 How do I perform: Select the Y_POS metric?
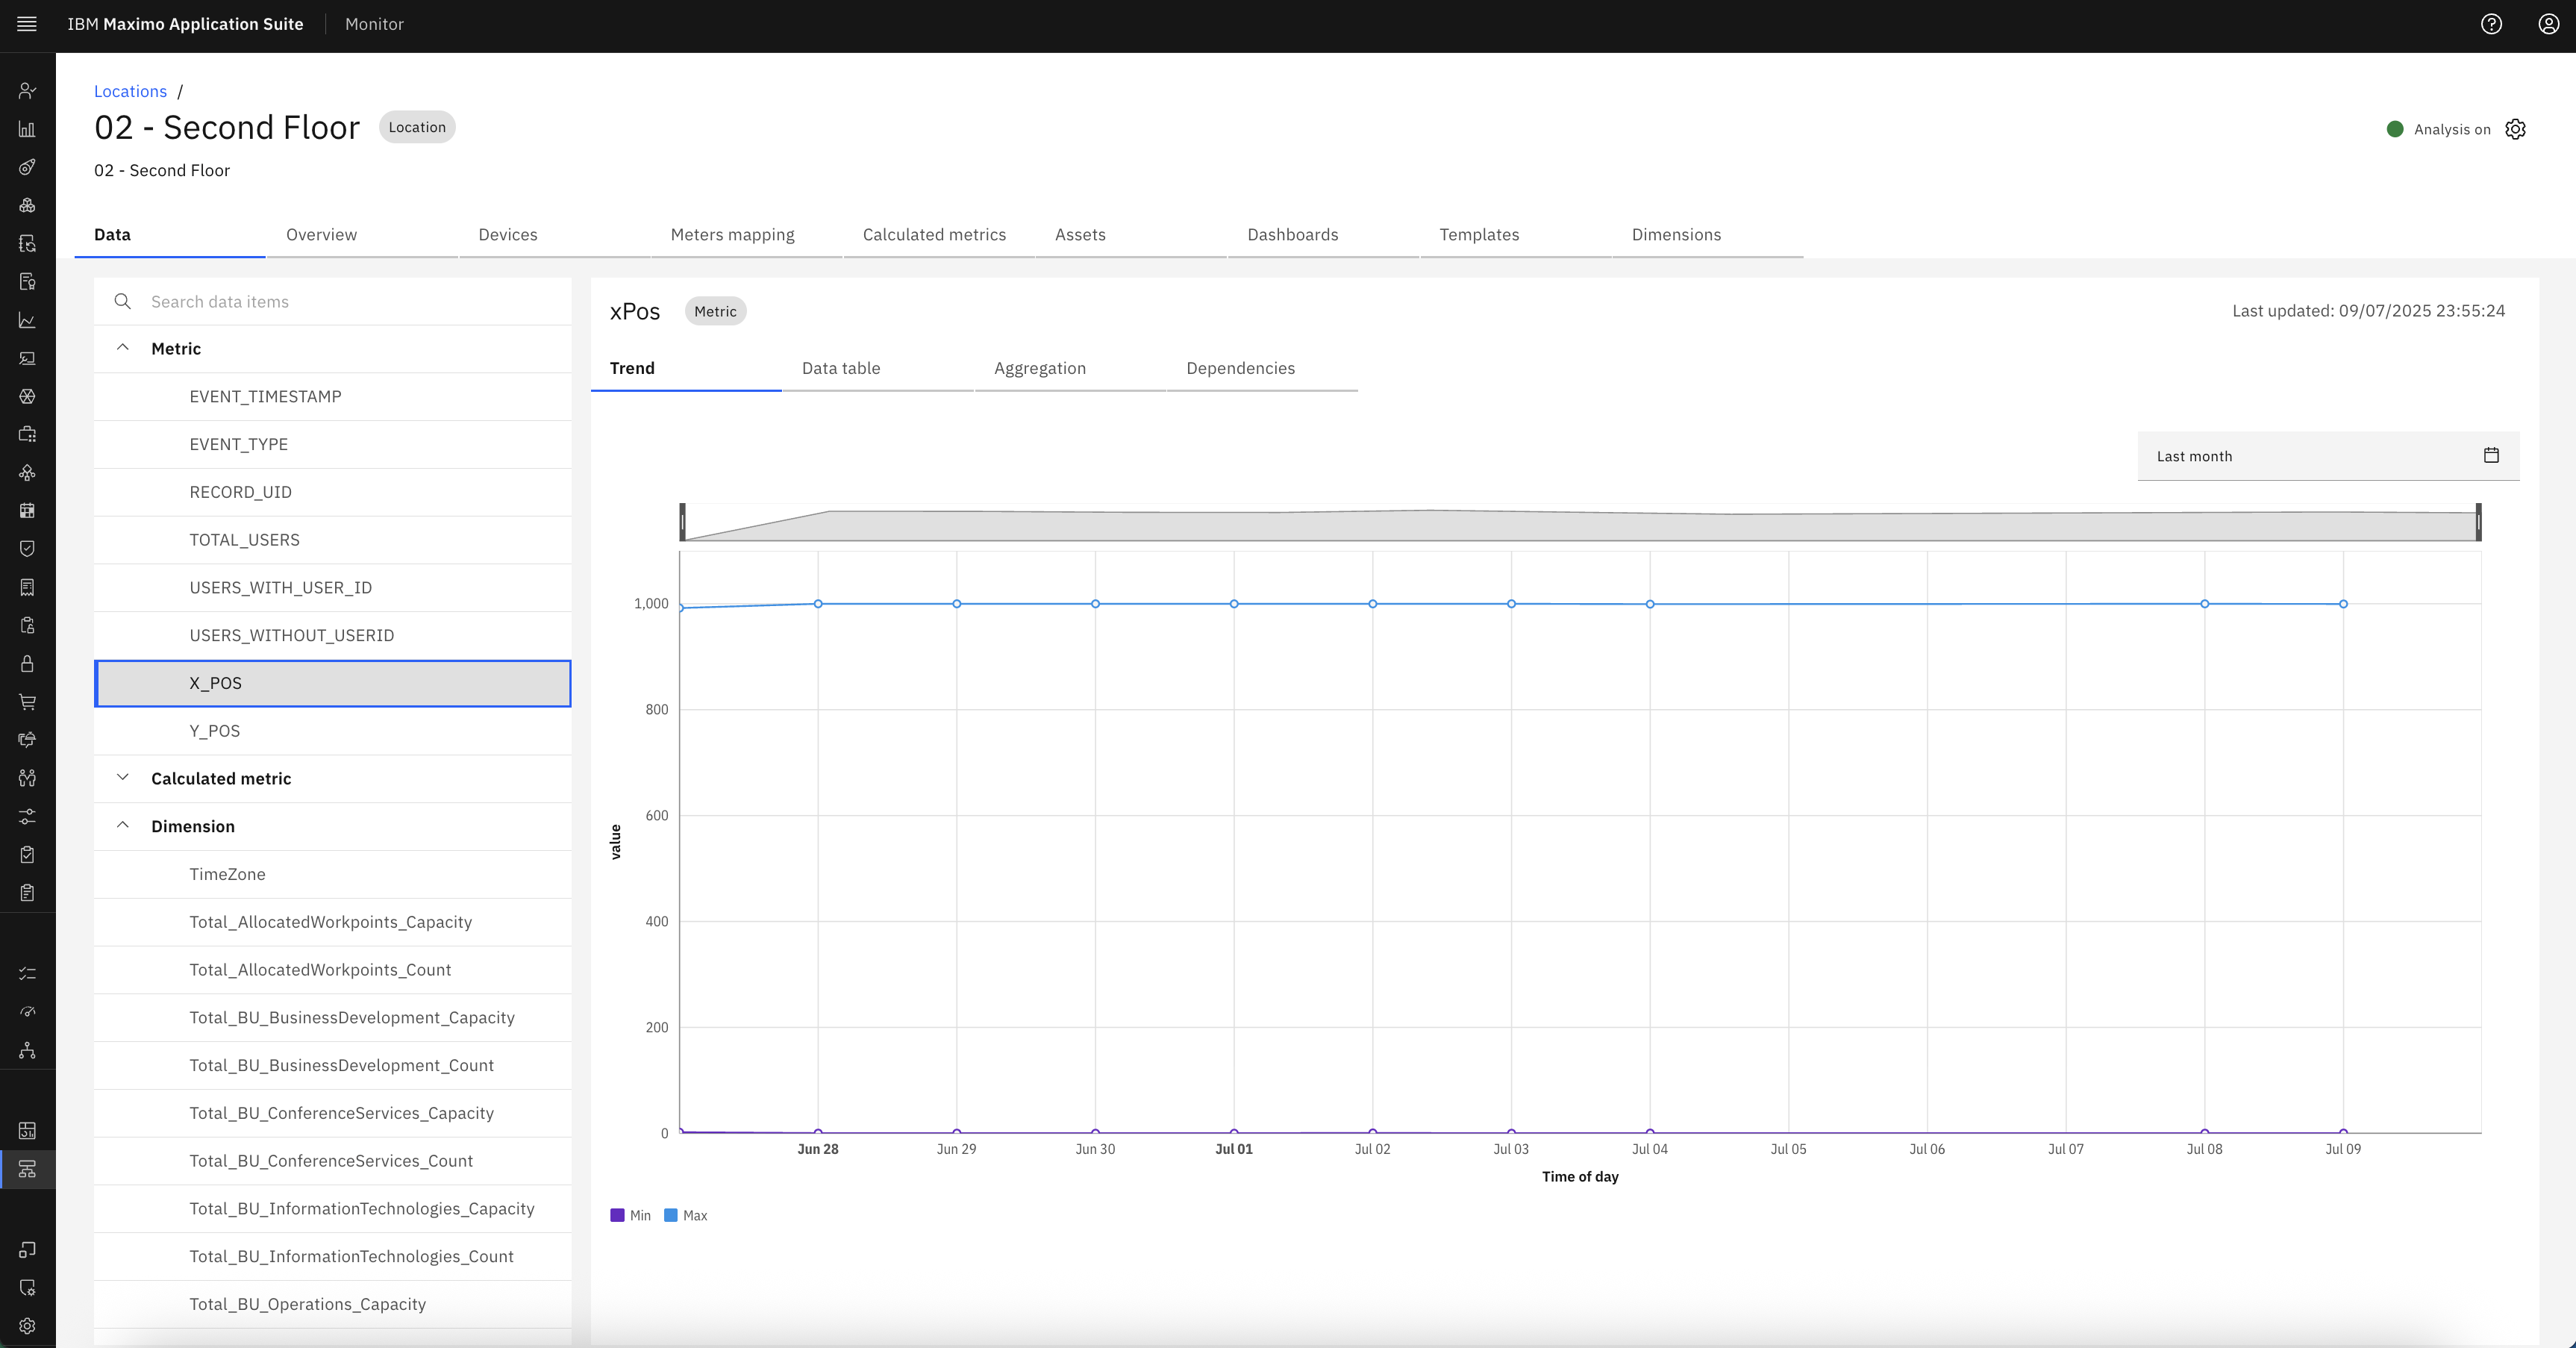tap(333, 731)
